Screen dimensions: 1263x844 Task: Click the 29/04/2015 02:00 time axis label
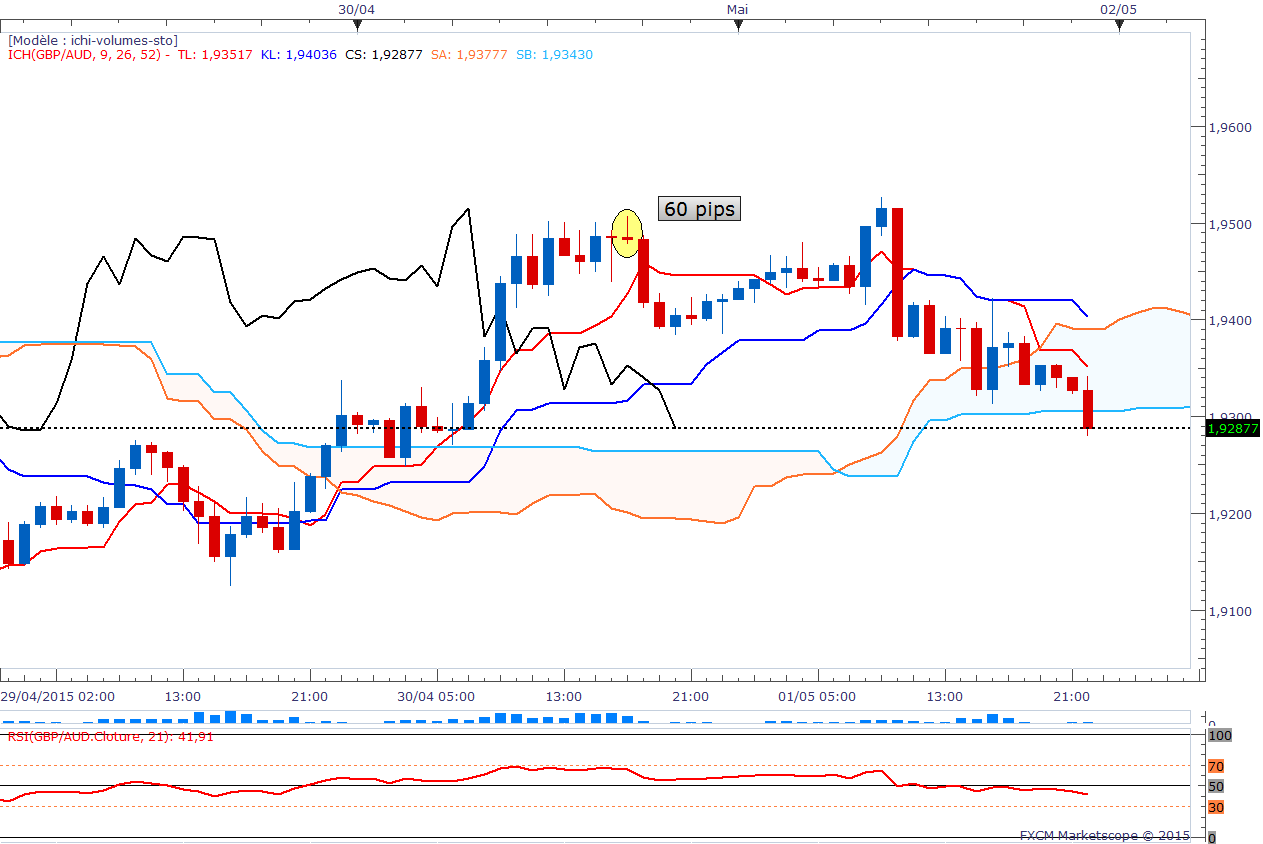(x=57, y=696)
